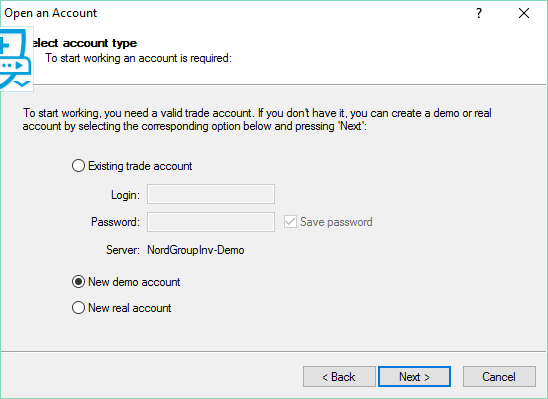
Task: Click the Password: field label
Action: [115, 222]
